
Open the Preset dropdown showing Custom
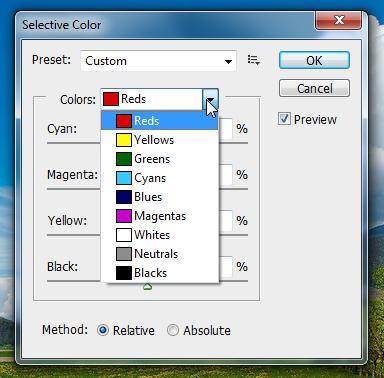(x=158, y=61)
